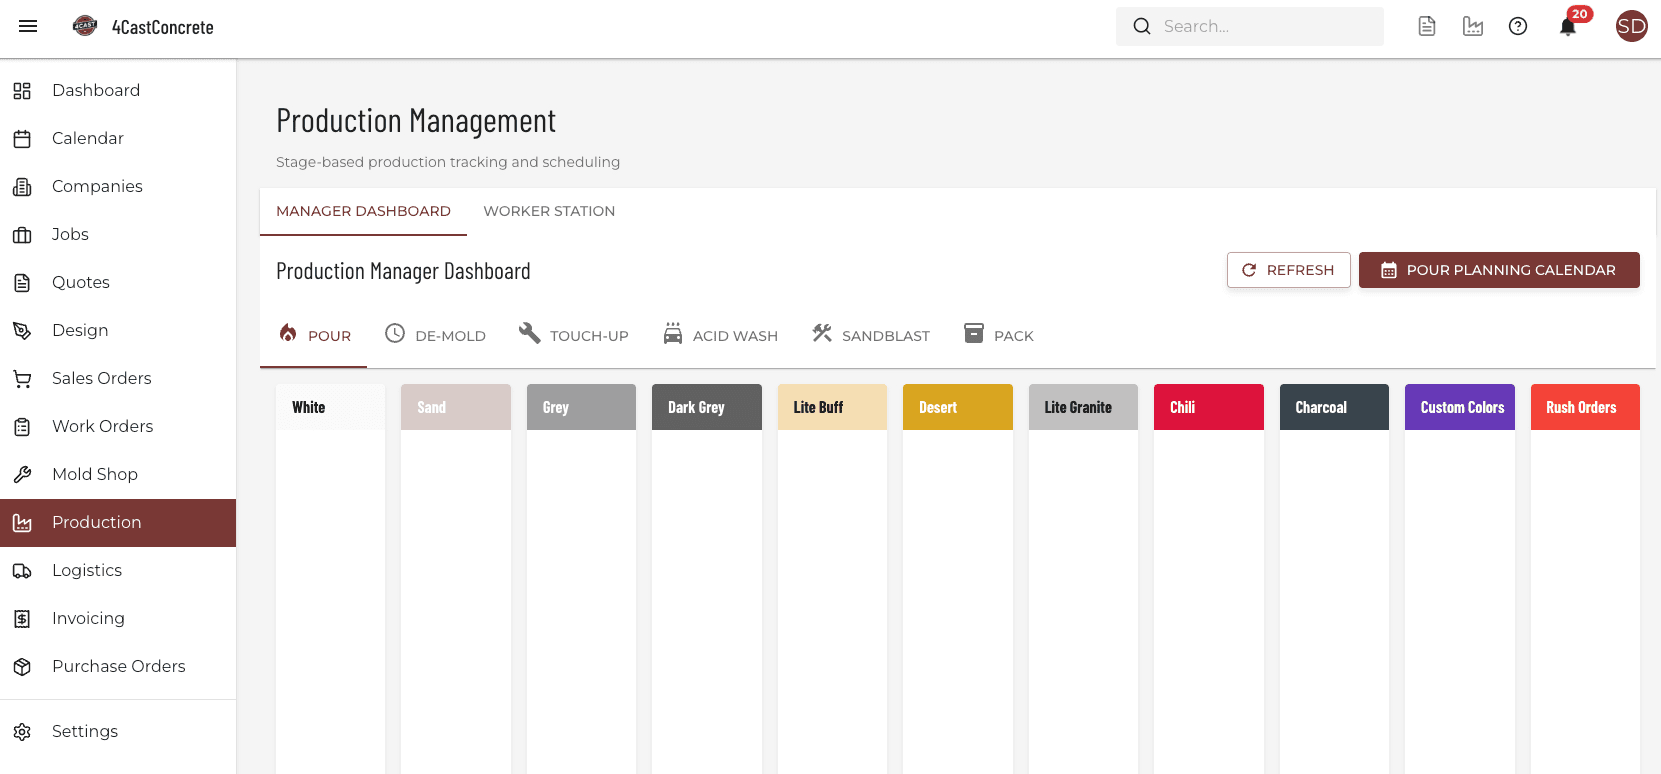Go to Mold Shop in sidebar
Image resolution: width=1661 pixels, height=774 pixels.
click(95, 474)
